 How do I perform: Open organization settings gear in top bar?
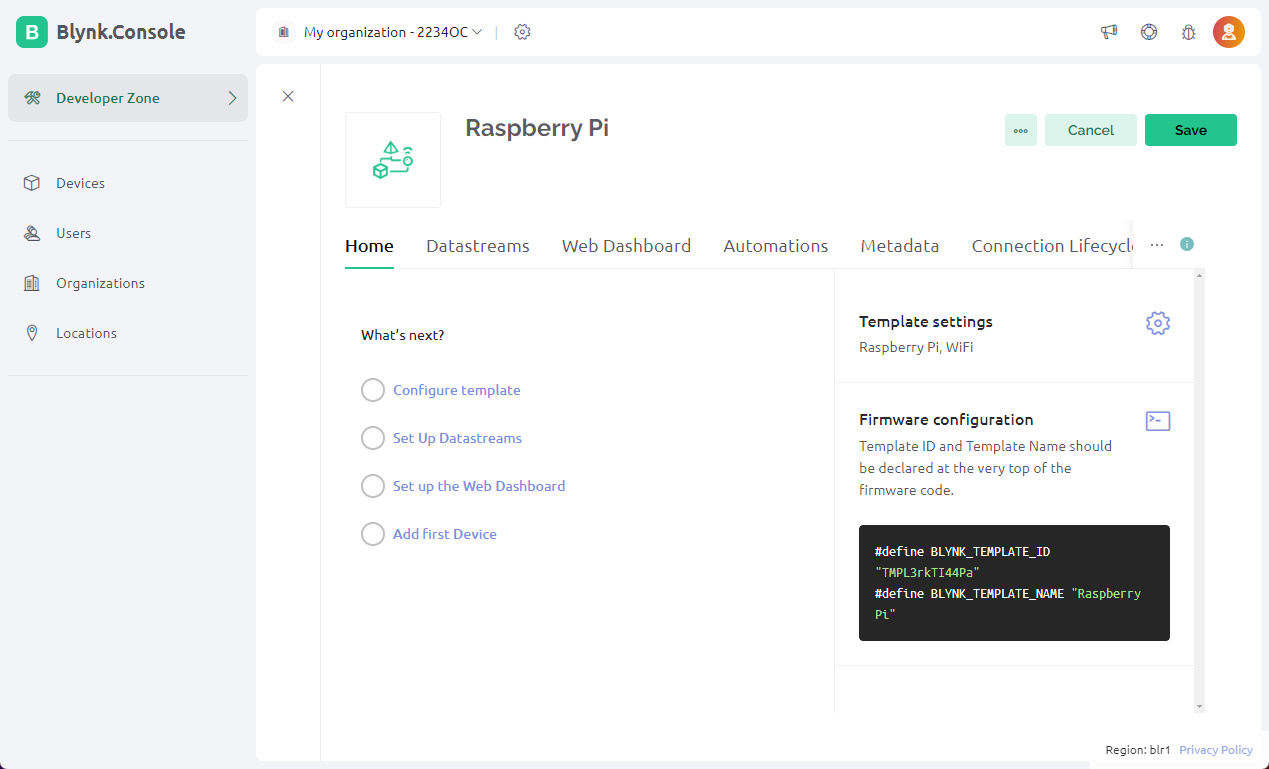click(x=522, y=32)
